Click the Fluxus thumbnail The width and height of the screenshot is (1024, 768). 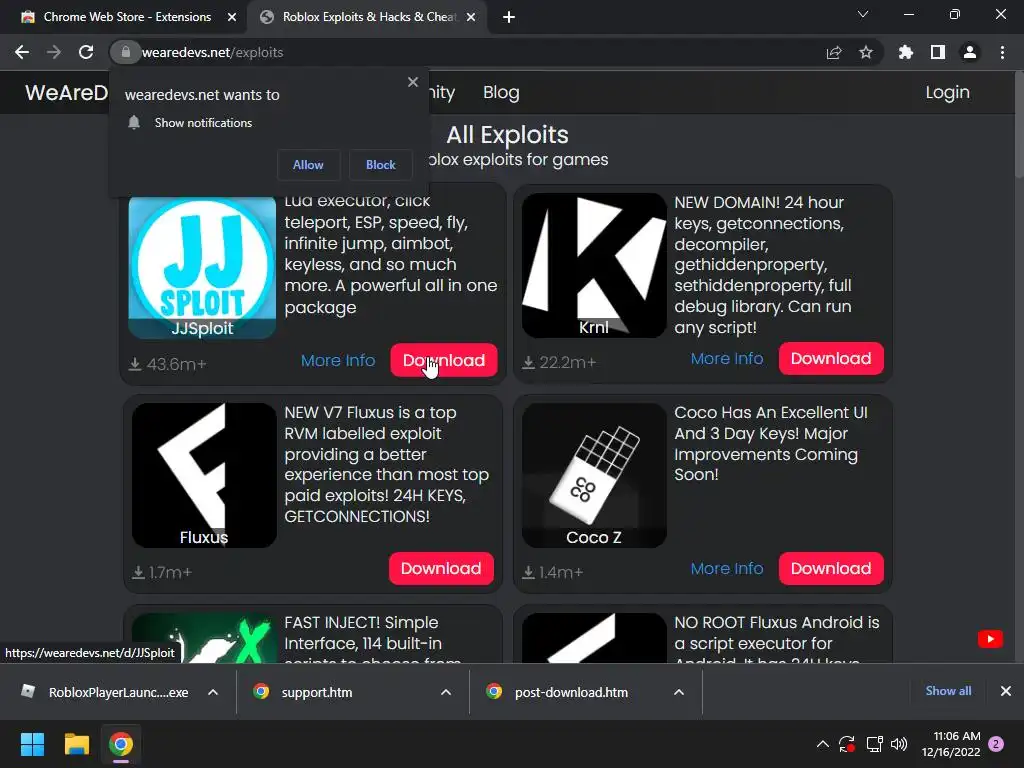tap(204, 475)
